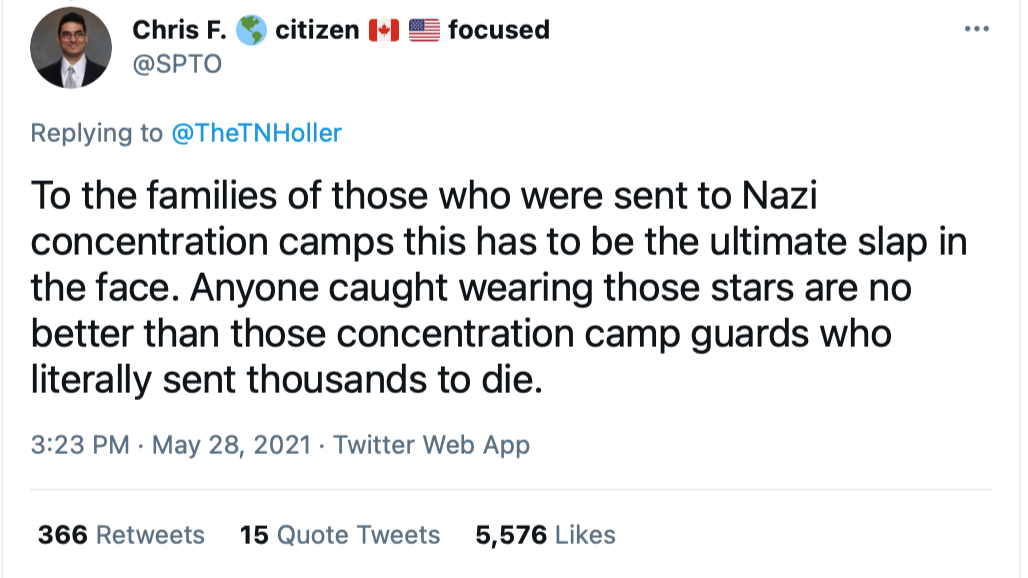The height and width of the screenshot is (578, 1028).
Task: Click the globe emoji in display name
Action: 251,30
